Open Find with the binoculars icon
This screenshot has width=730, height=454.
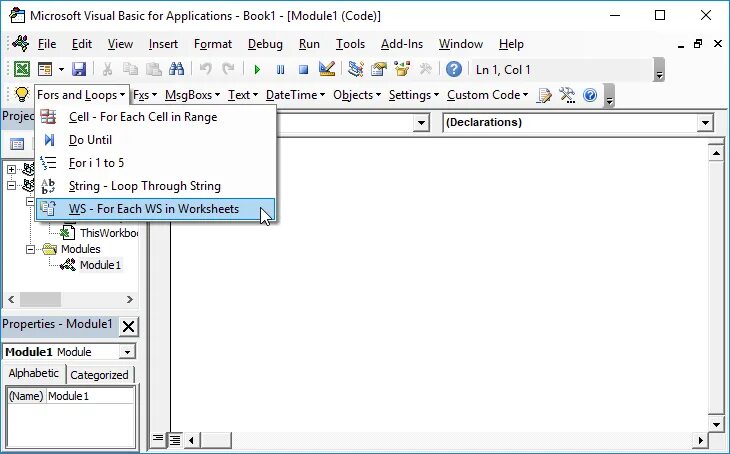[x=176, y=69]
